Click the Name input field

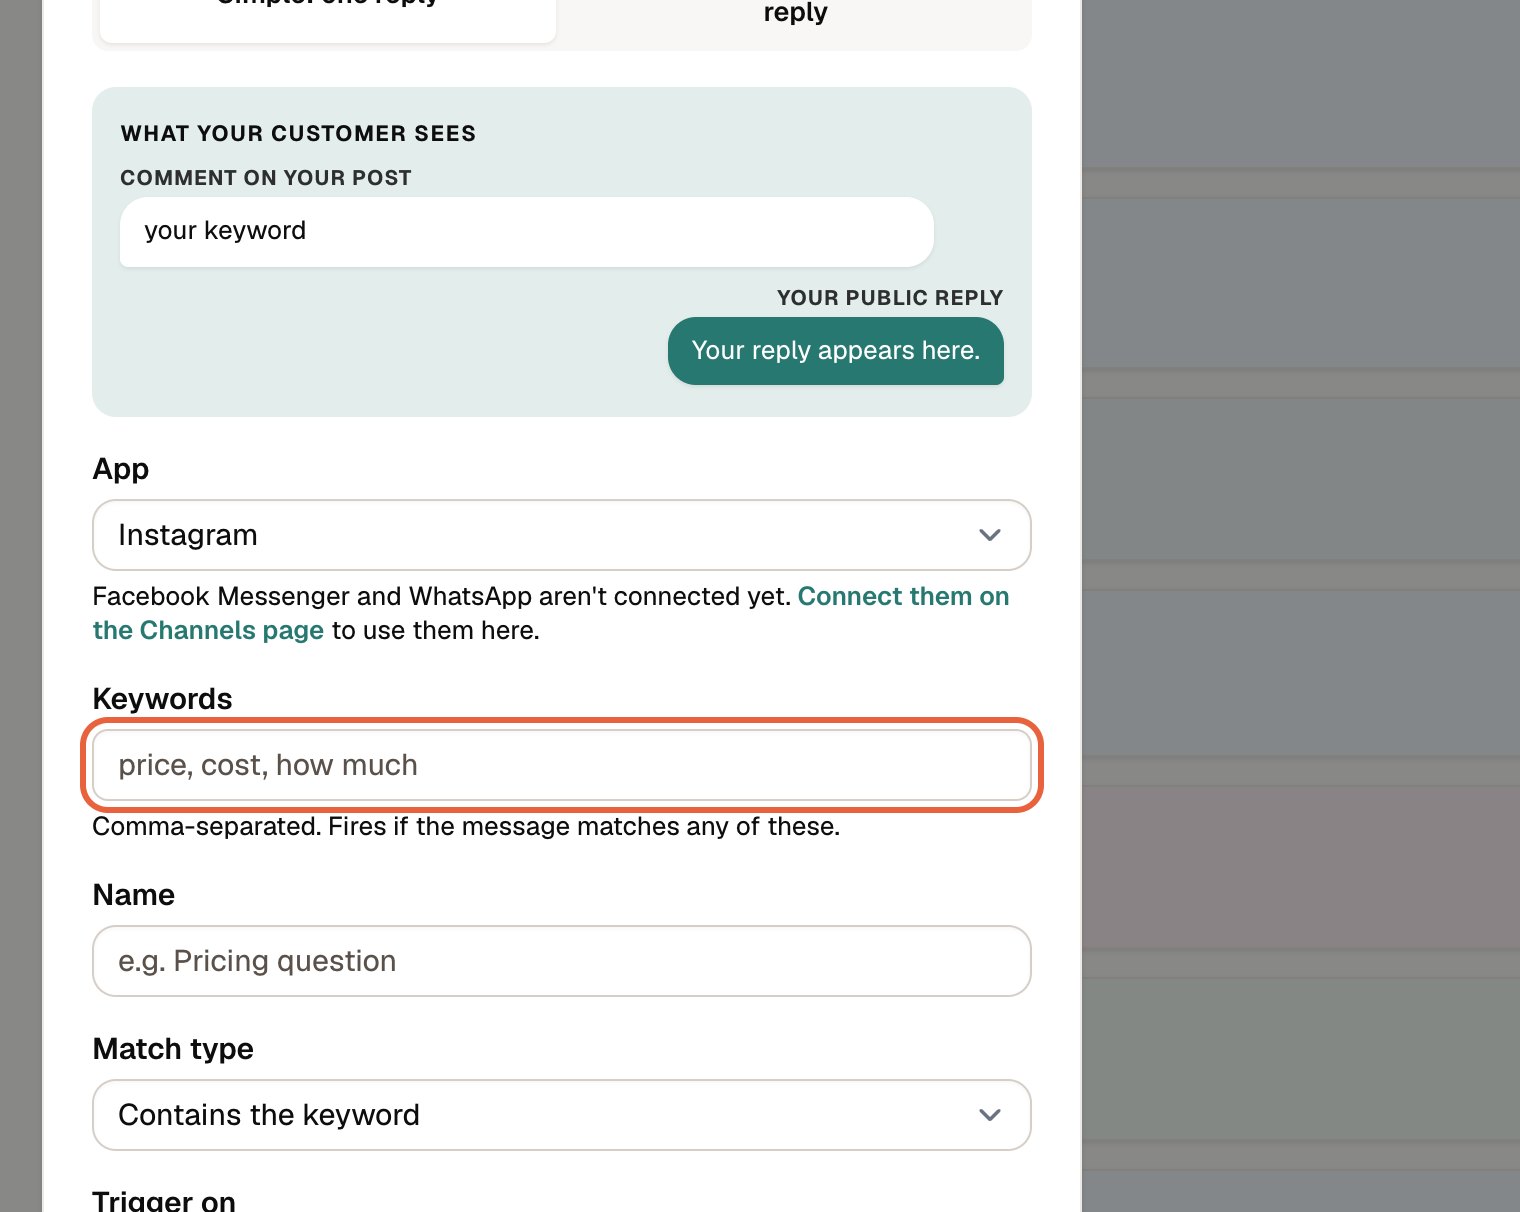[561, 961]
